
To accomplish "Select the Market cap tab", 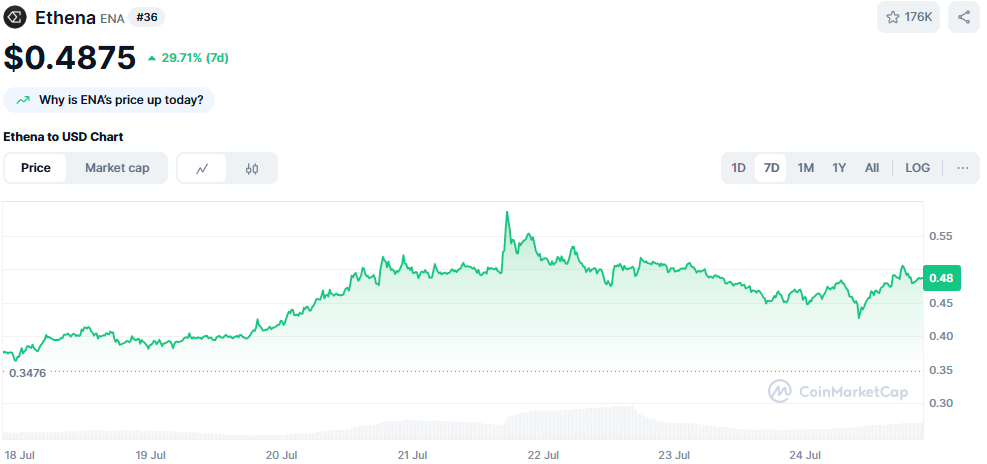I will coord(117,168).
